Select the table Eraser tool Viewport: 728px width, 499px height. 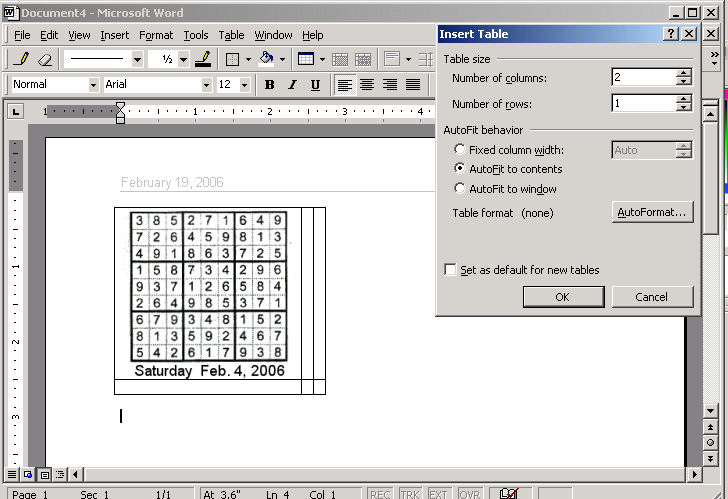44,59
